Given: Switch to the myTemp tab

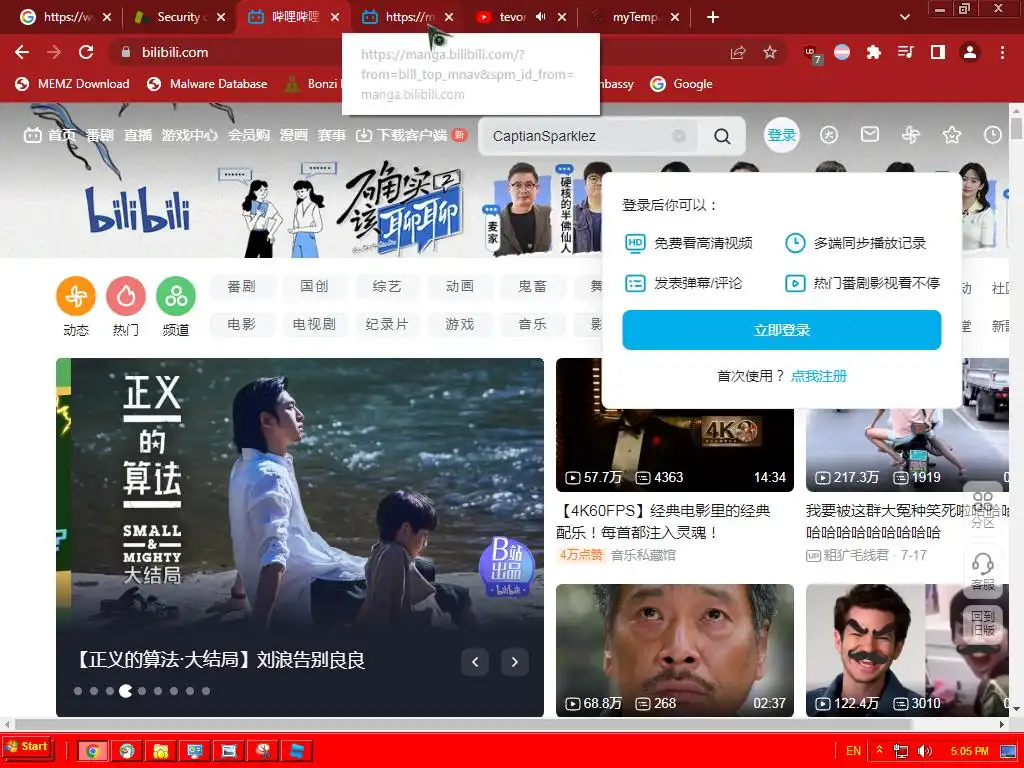Looking at the screenshot, I should click(x=634, y=17).
